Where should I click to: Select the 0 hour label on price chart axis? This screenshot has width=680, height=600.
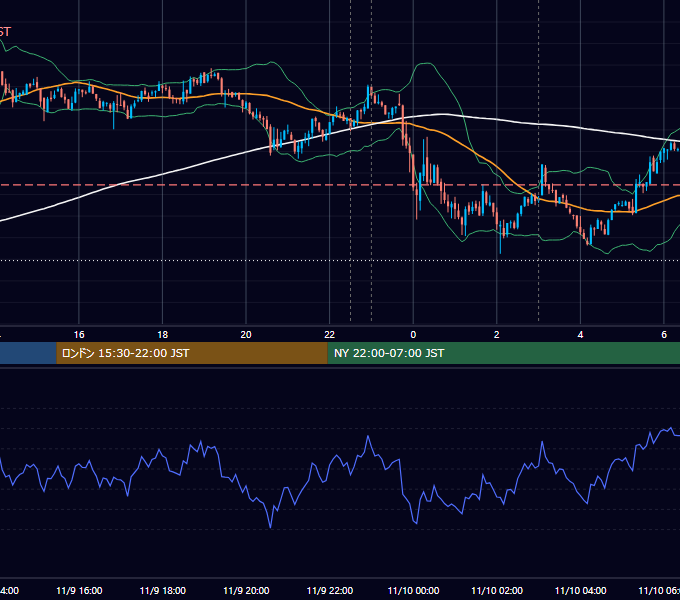[413, 335]
